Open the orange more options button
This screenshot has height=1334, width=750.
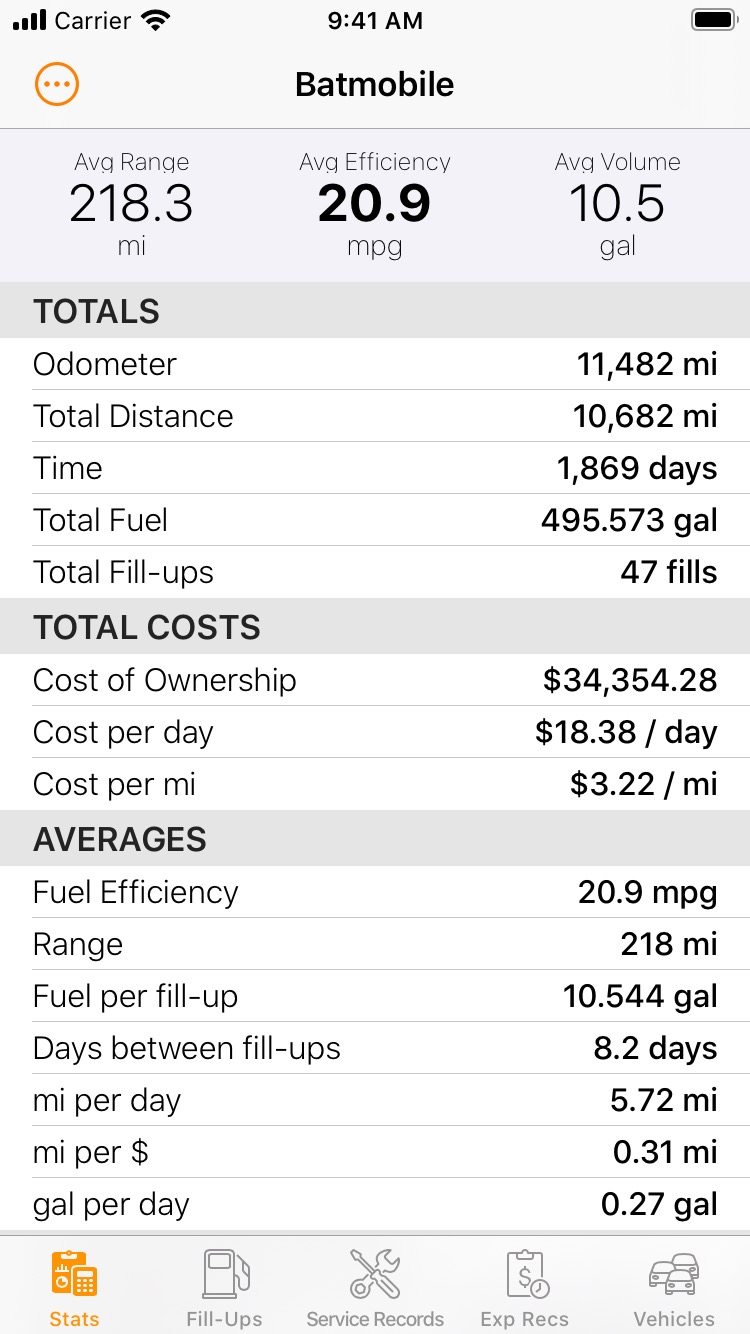(x=57, y=85)
